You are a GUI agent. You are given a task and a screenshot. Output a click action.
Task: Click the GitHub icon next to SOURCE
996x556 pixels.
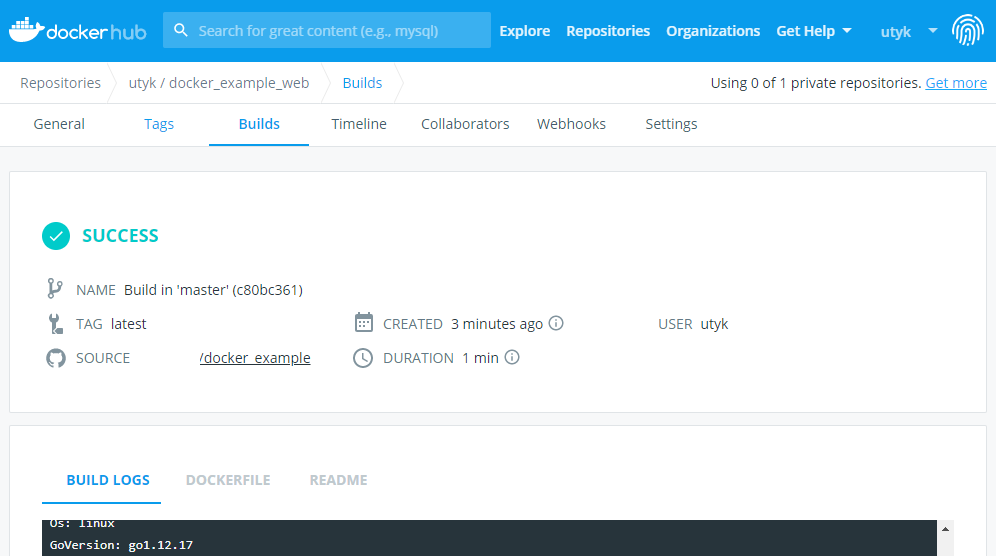pos(56,358)
